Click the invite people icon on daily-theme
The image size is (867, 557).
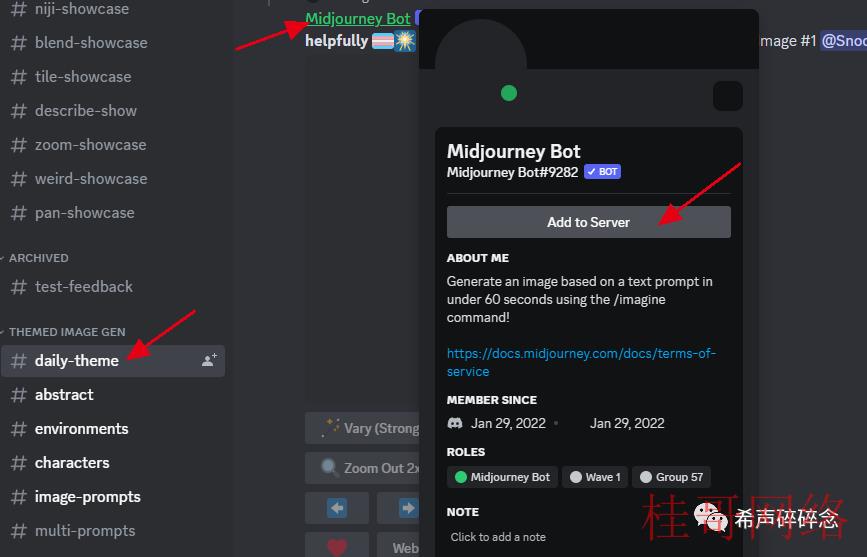[x=209, y=361]
